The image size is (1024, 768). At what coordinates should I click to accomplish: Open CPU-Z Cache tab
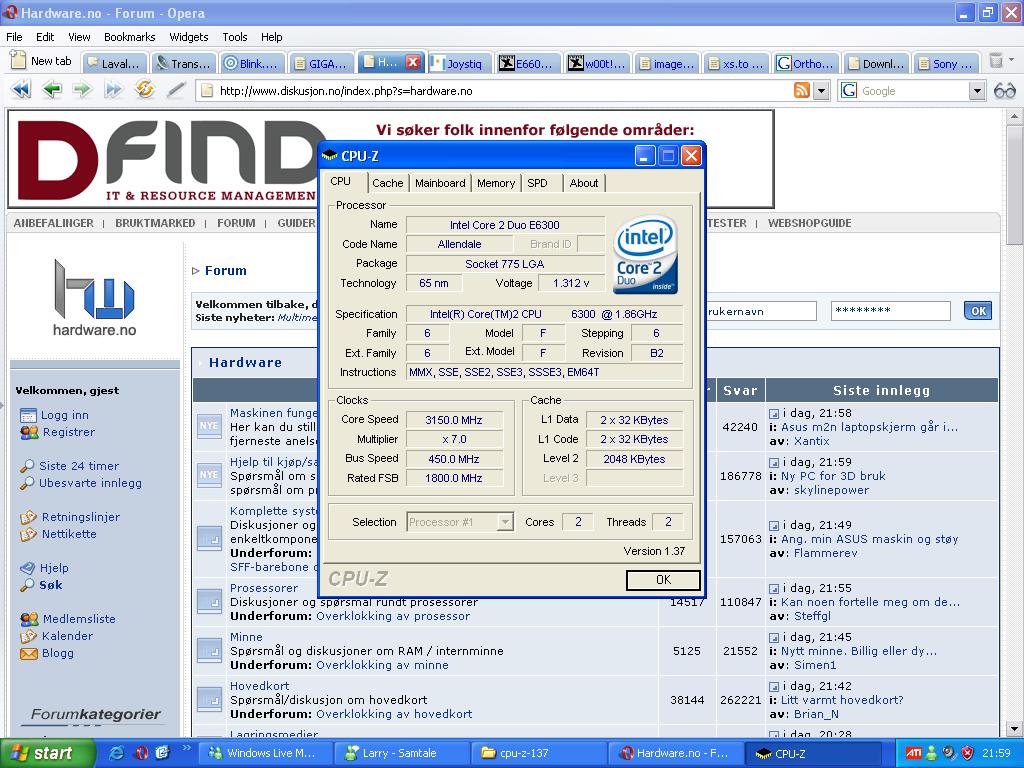pos(388,183)
